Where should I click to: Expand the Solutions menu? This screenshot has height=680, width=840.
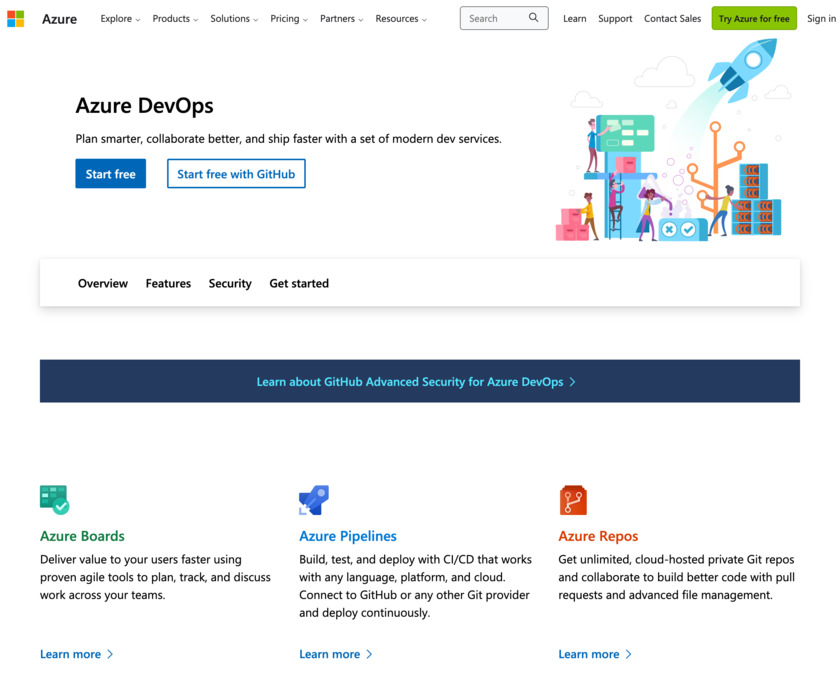234,19
